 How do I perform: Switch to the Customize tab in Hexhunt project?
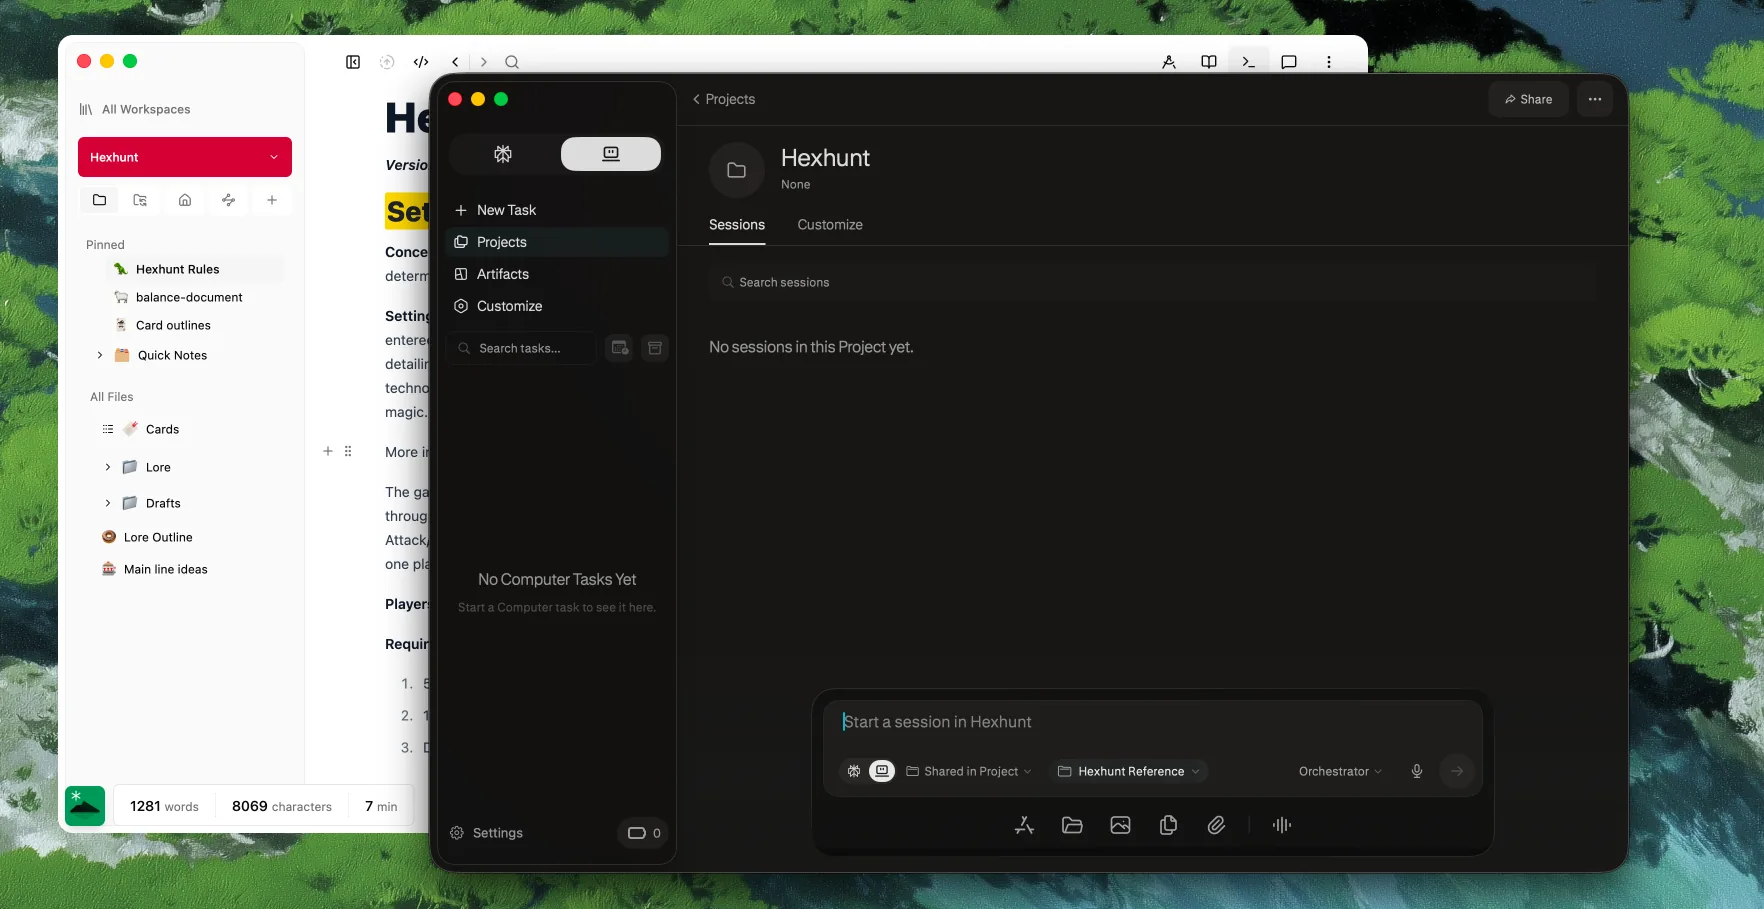pos(830,225)
